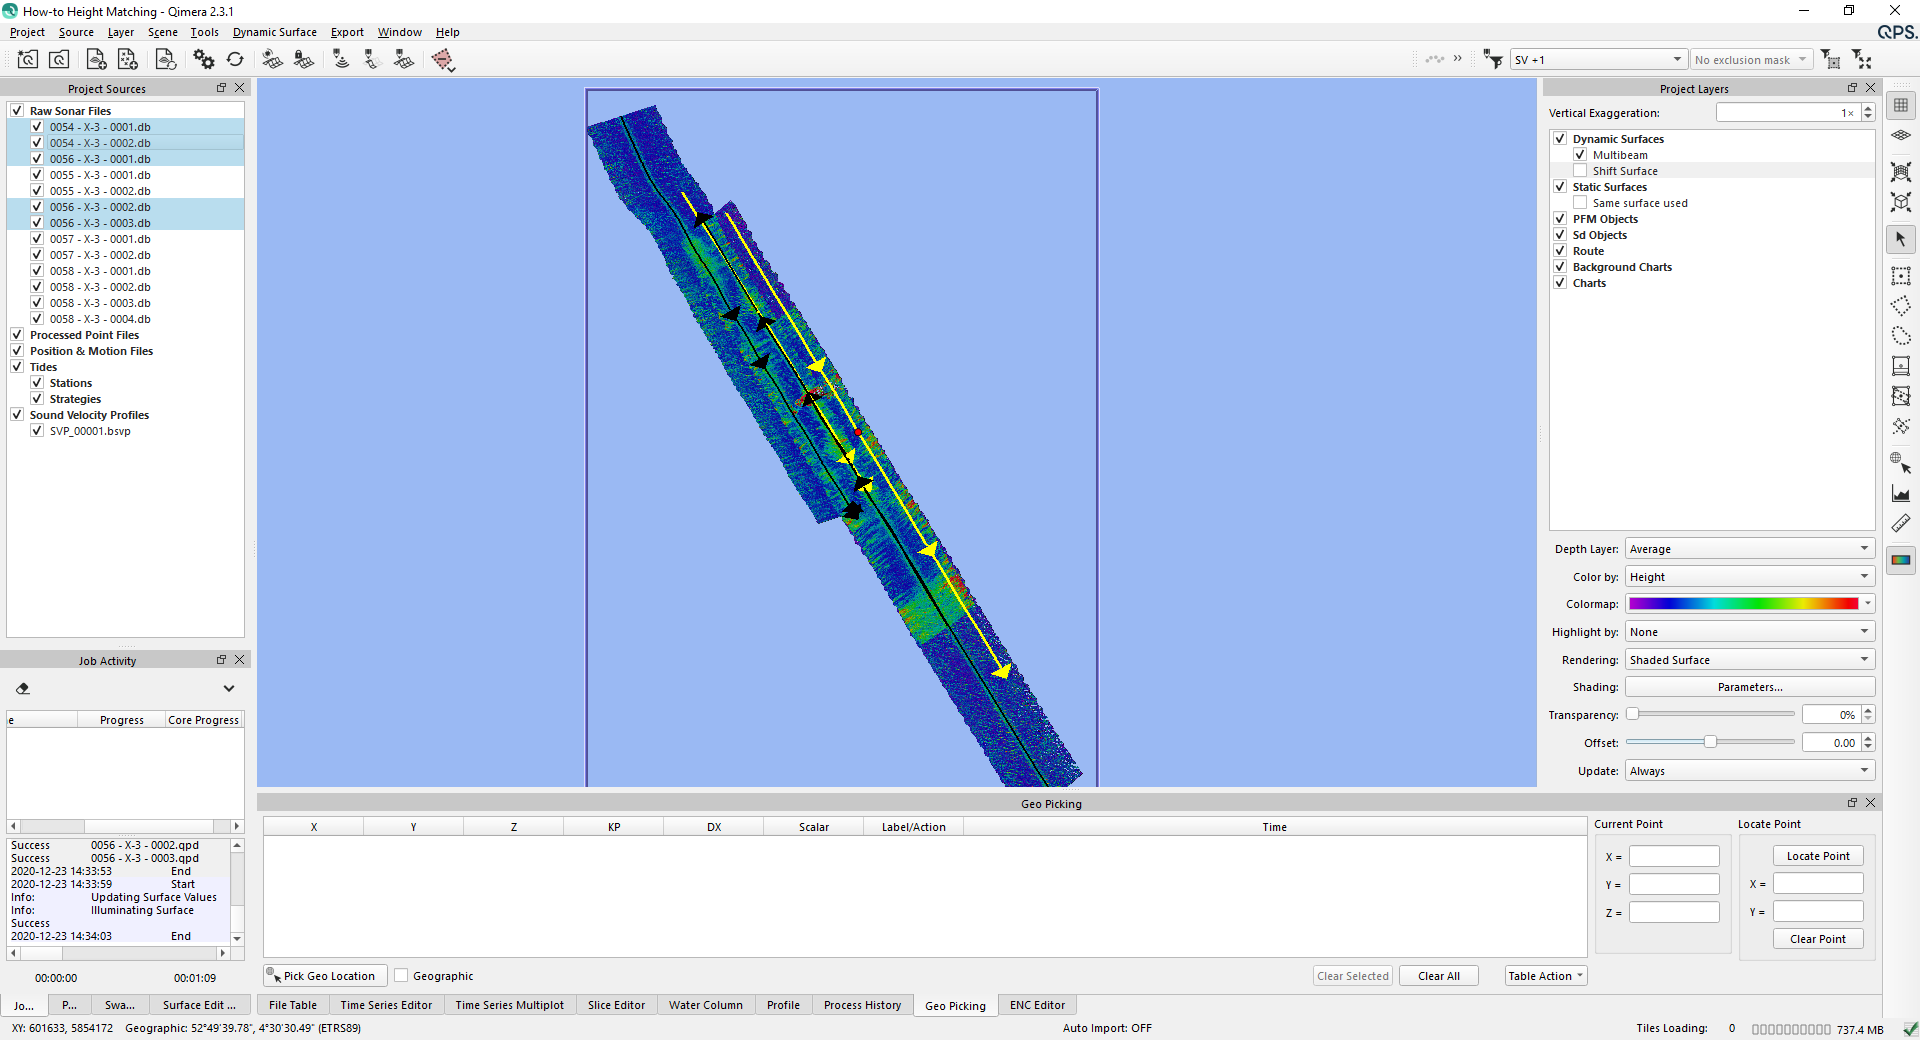Screen dimensions: 1920x1040
Task: Click the gears processing settings icon
Action: (x=204, y=60)
